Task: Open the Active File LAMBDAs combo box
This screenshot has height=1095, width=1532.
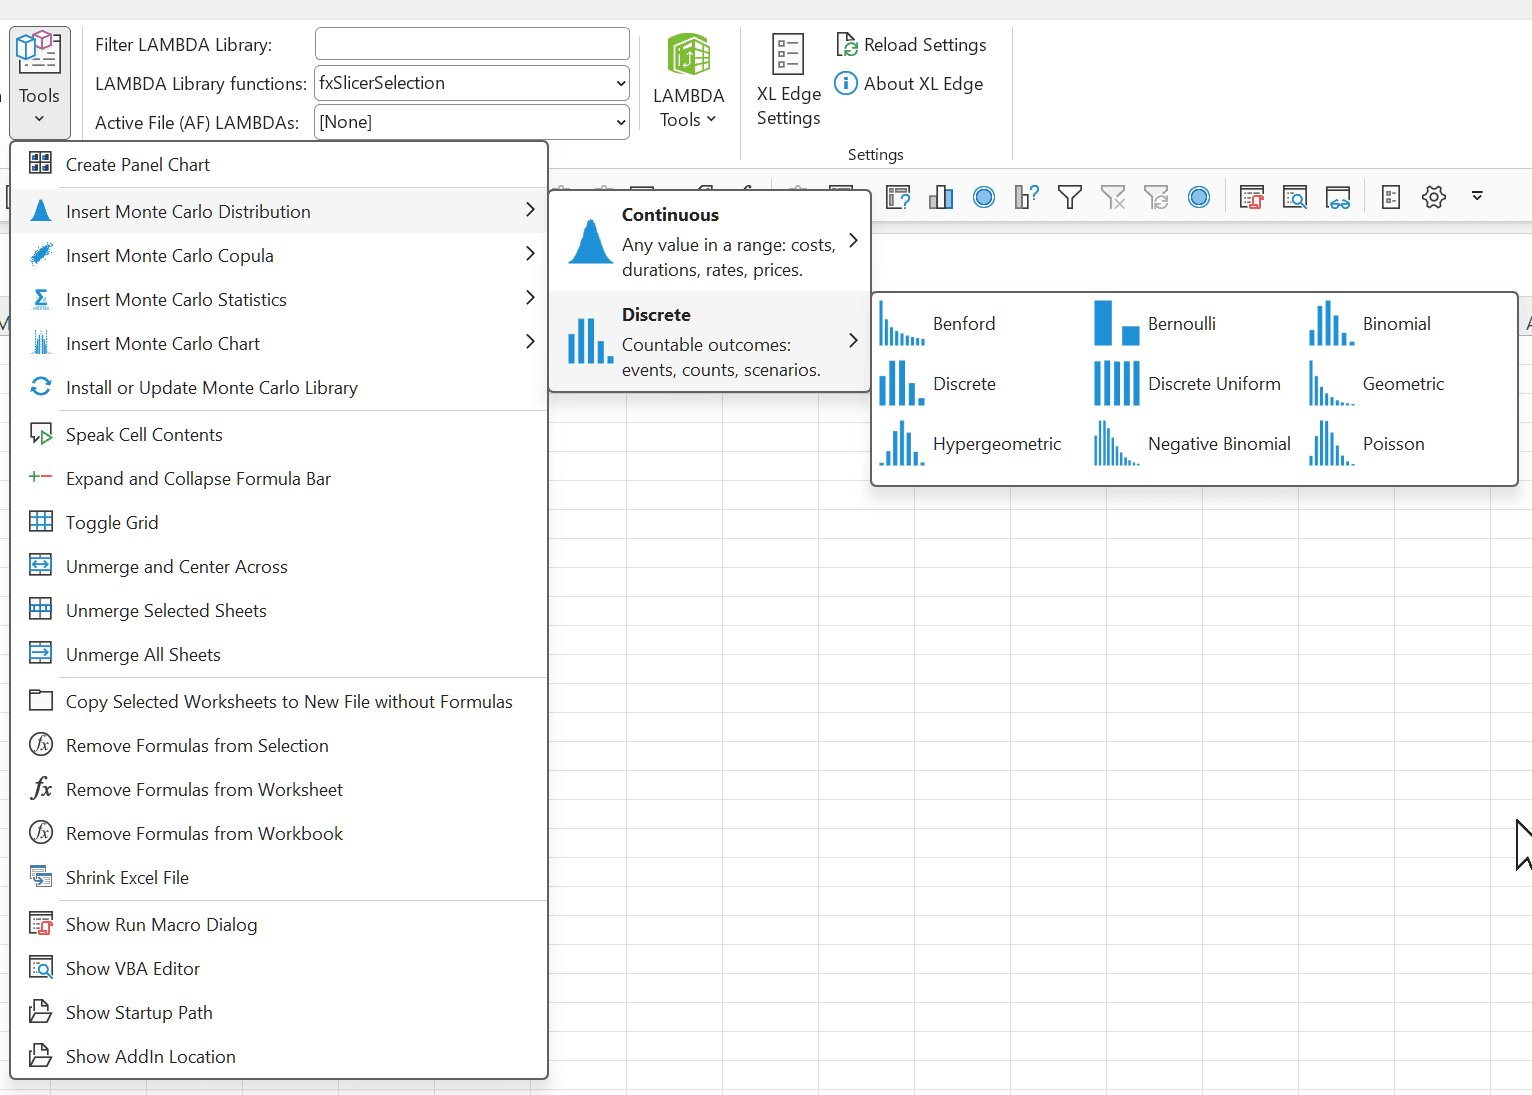Action: tap(472, 122)
